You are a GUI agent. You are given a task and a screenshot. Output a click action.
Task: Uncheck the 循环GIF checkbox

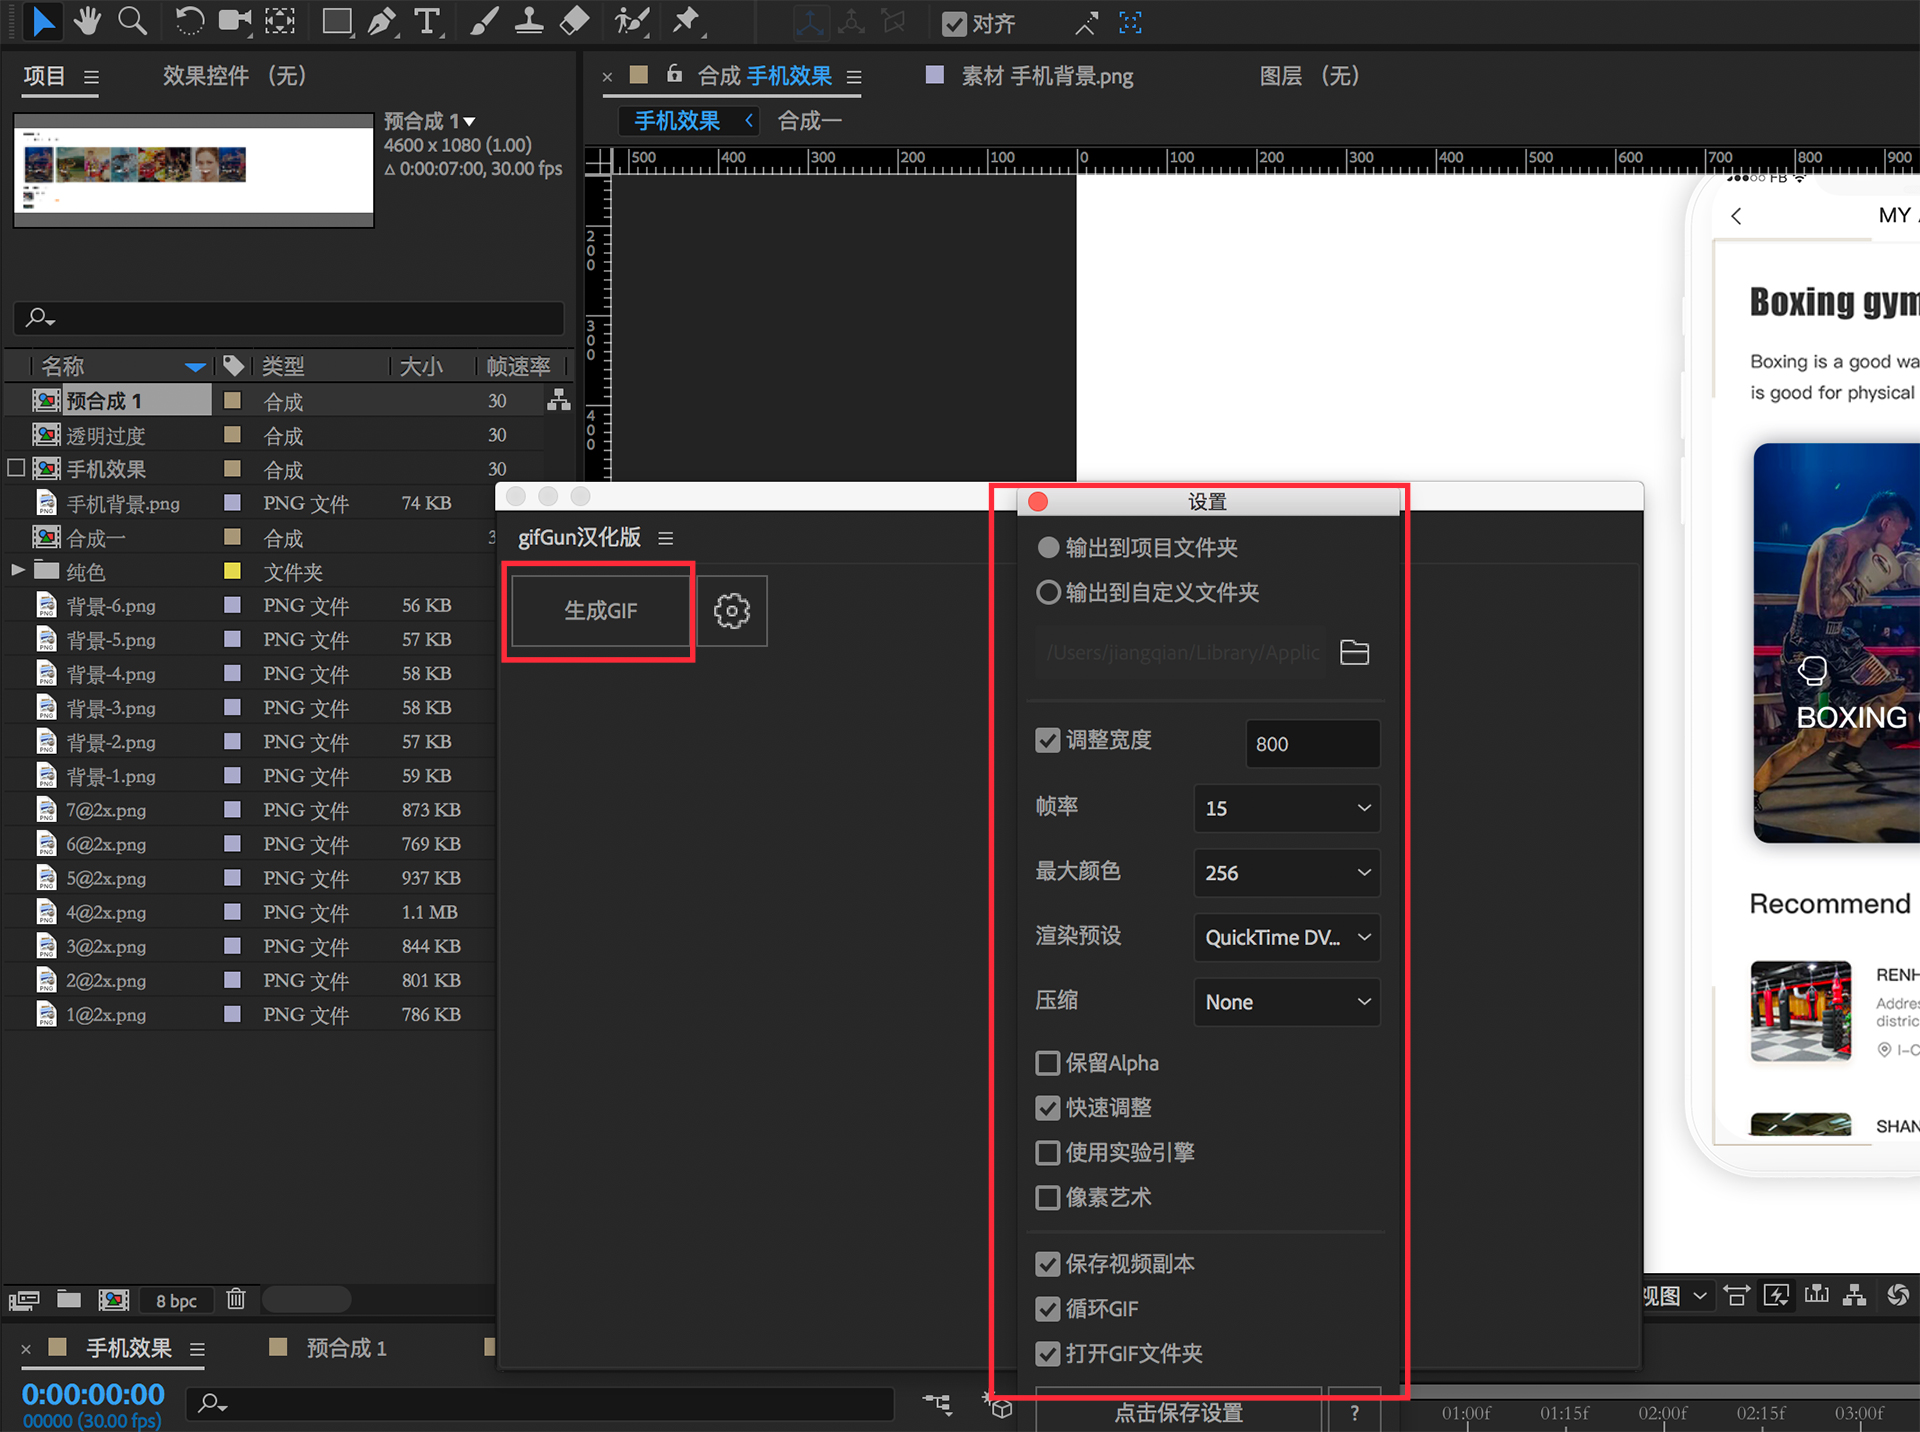point(1047,1309)
